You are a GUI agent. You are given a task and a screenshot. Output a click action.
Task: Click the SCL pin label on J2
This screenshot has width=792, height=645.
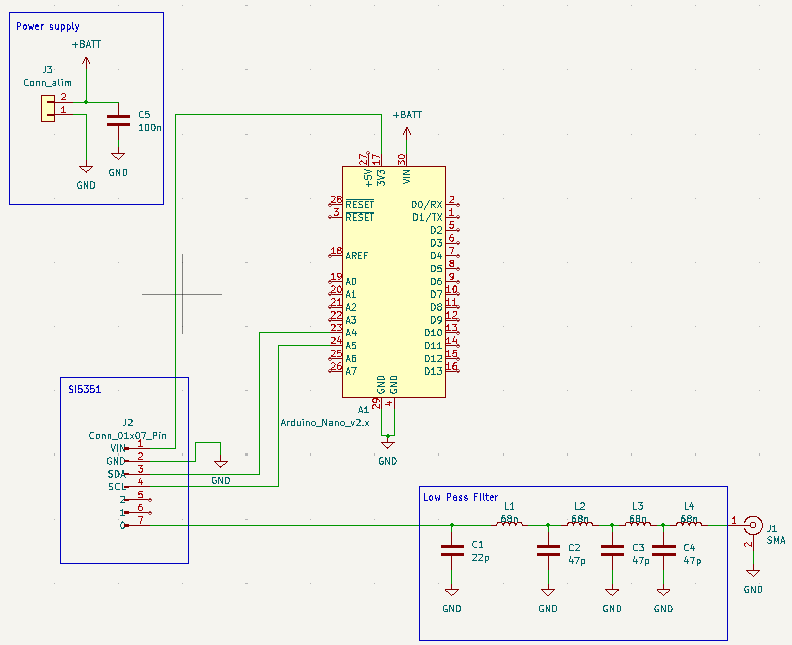point(116,487)
